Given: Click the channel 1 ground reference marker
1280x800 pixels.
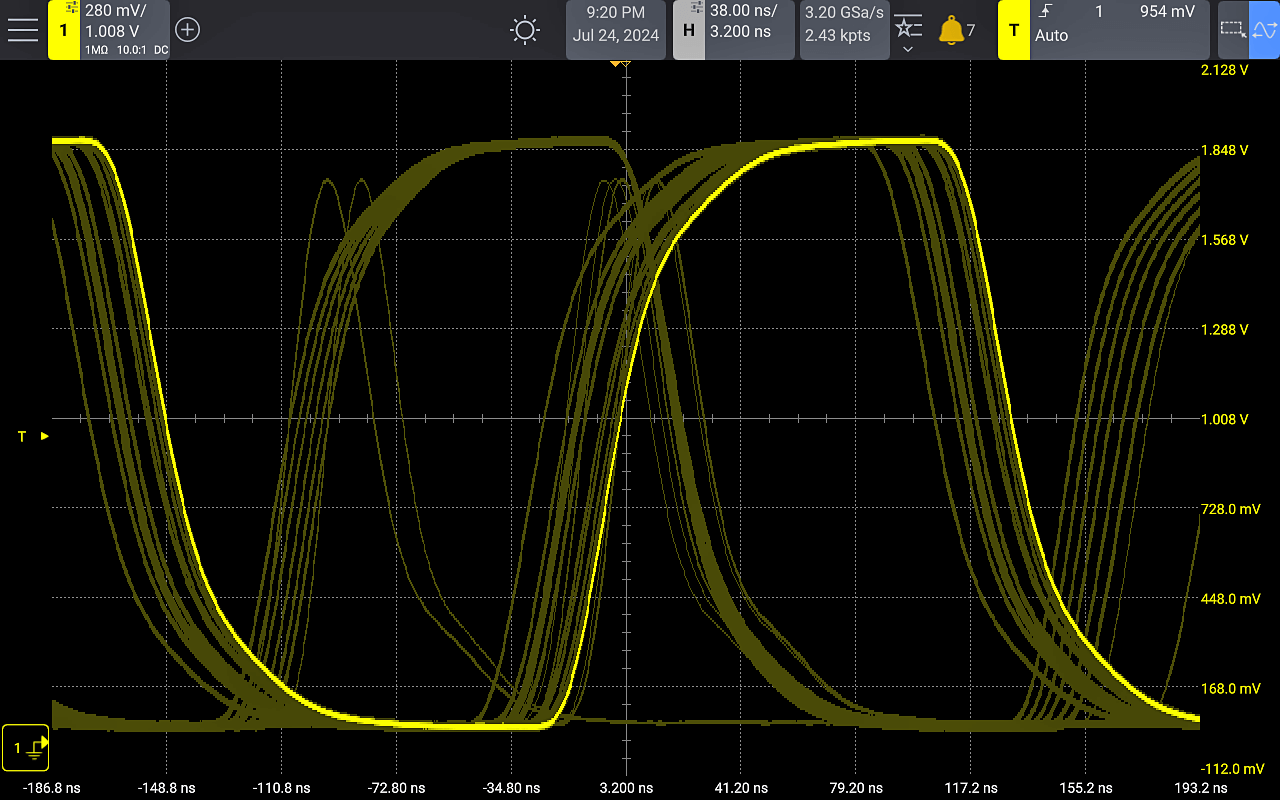Looking at the screenshot, I should coord(26,747).
